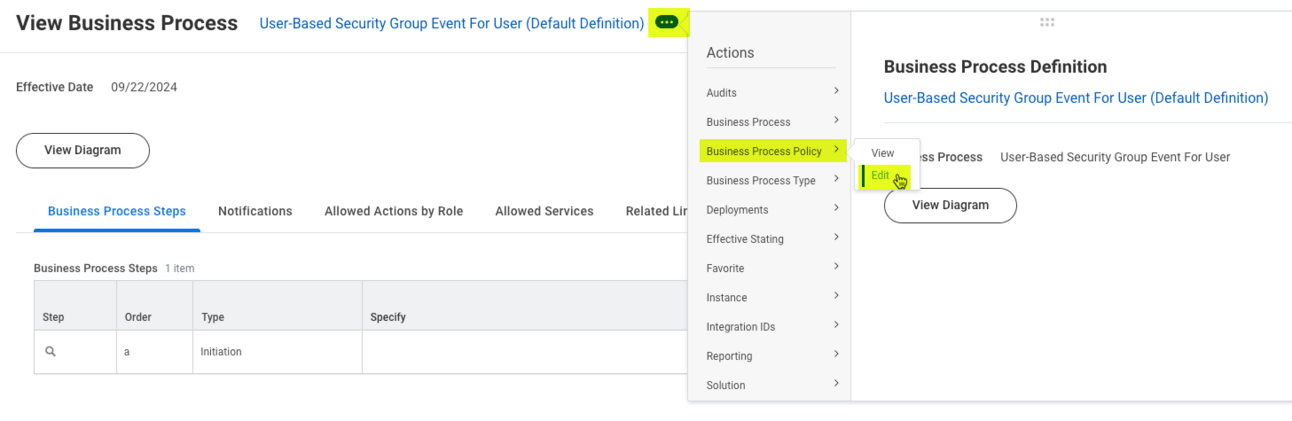Select Business Process Policy menu item

tap(764, 151)
